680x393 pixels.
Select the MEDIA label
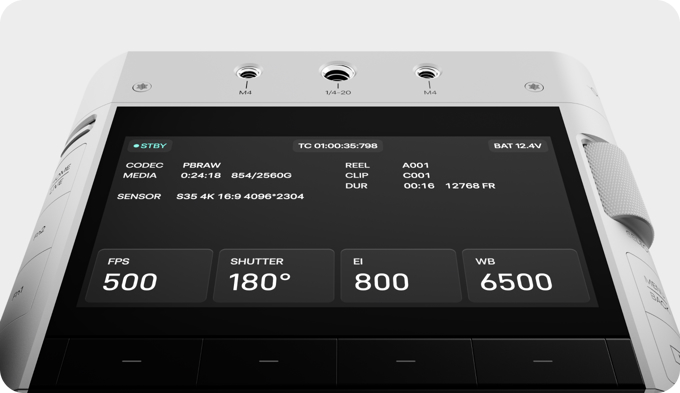[140, 175]
